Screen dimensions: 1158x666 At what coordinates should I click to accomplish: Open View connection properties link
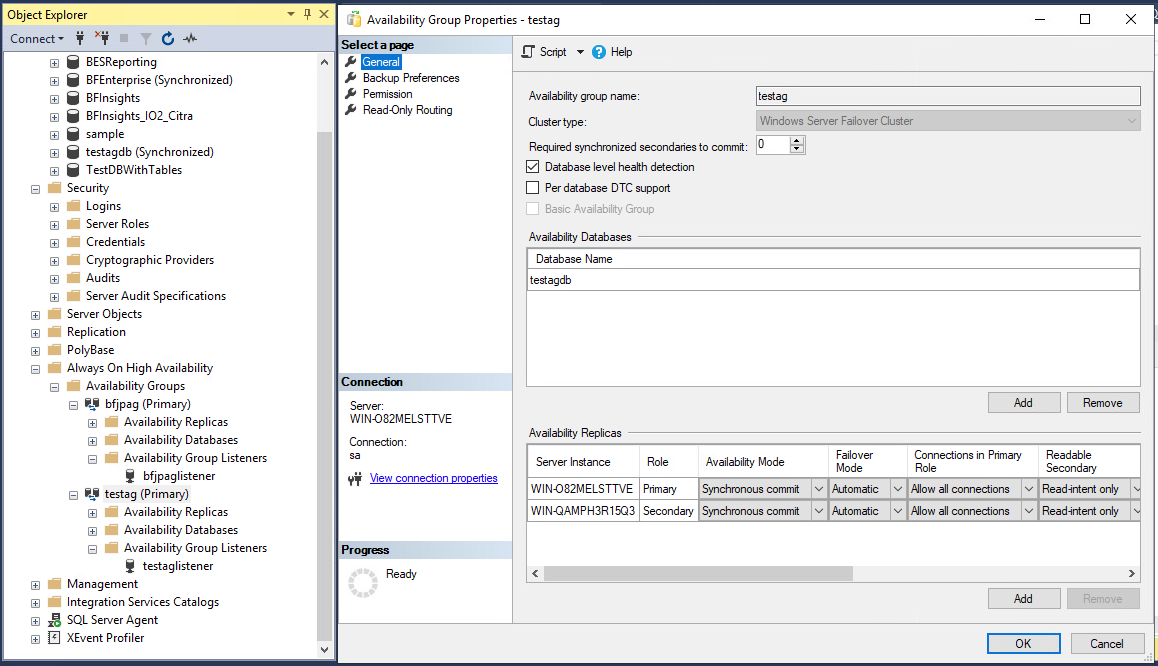[x=433, y=478]
